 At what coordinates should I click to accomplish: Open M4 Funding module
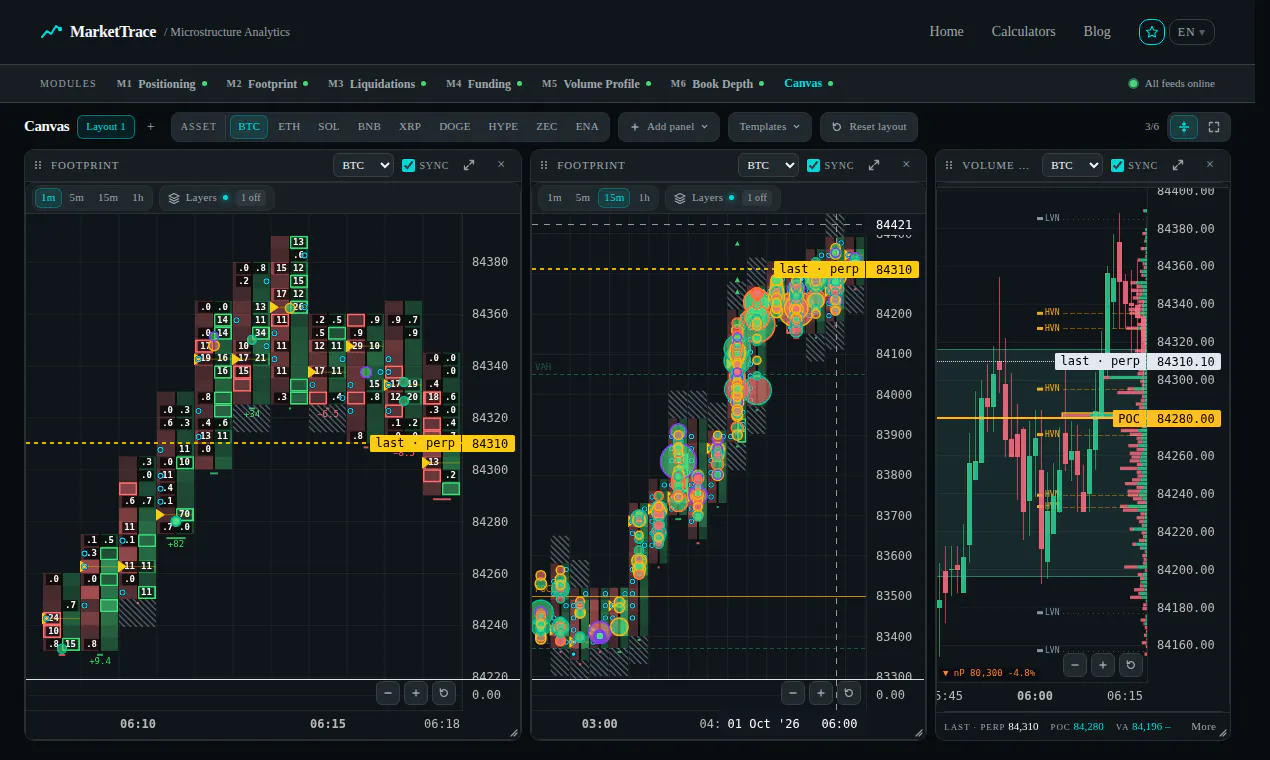(x=484, y=84)
